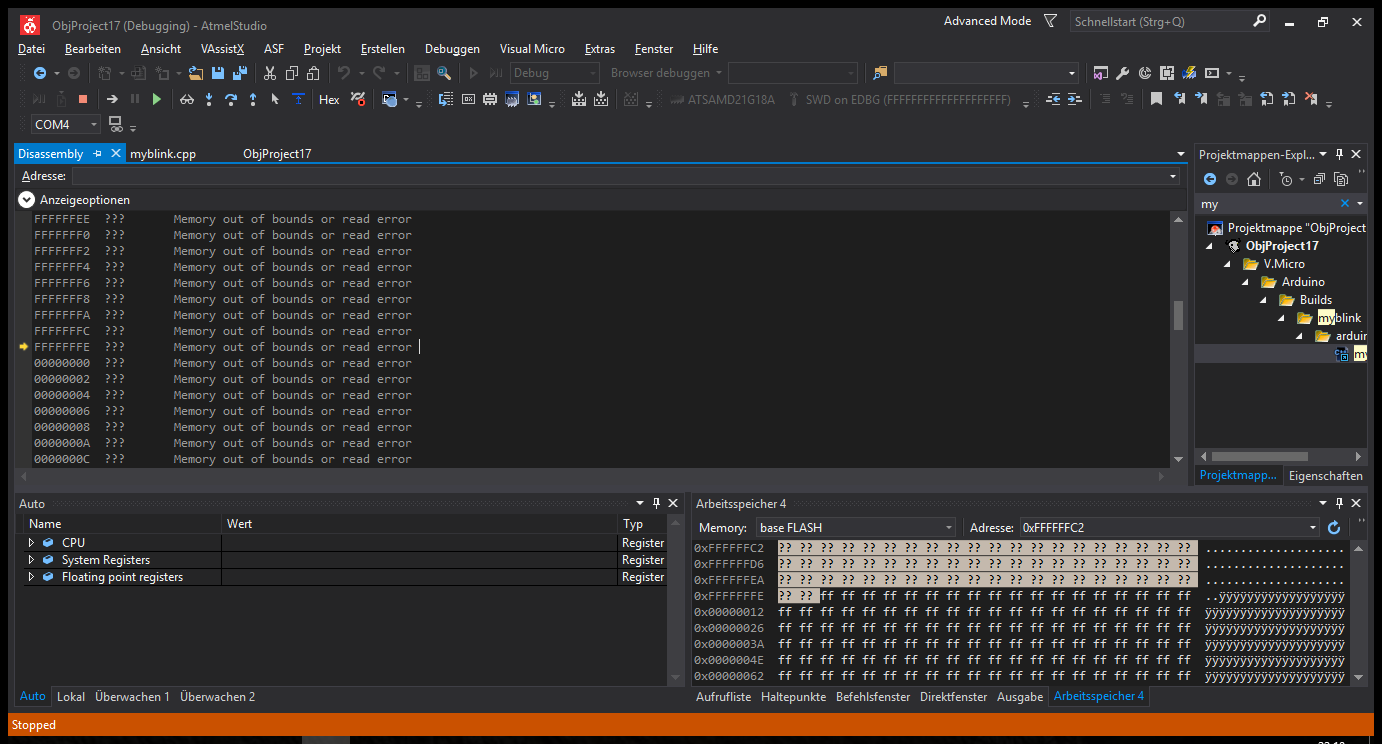Image resolution: width=1382 pixels, height=744 pixels.
Task: Click the Save All disks icon
Action: click(x=239, y=73)
